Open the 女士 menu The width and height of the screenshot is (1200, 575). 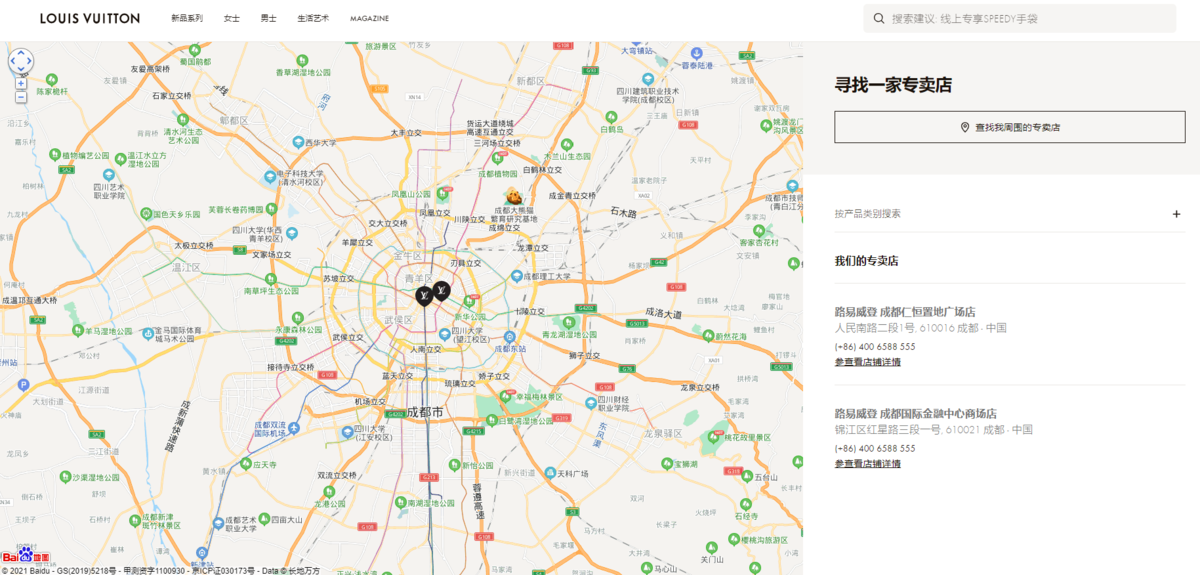232,19
